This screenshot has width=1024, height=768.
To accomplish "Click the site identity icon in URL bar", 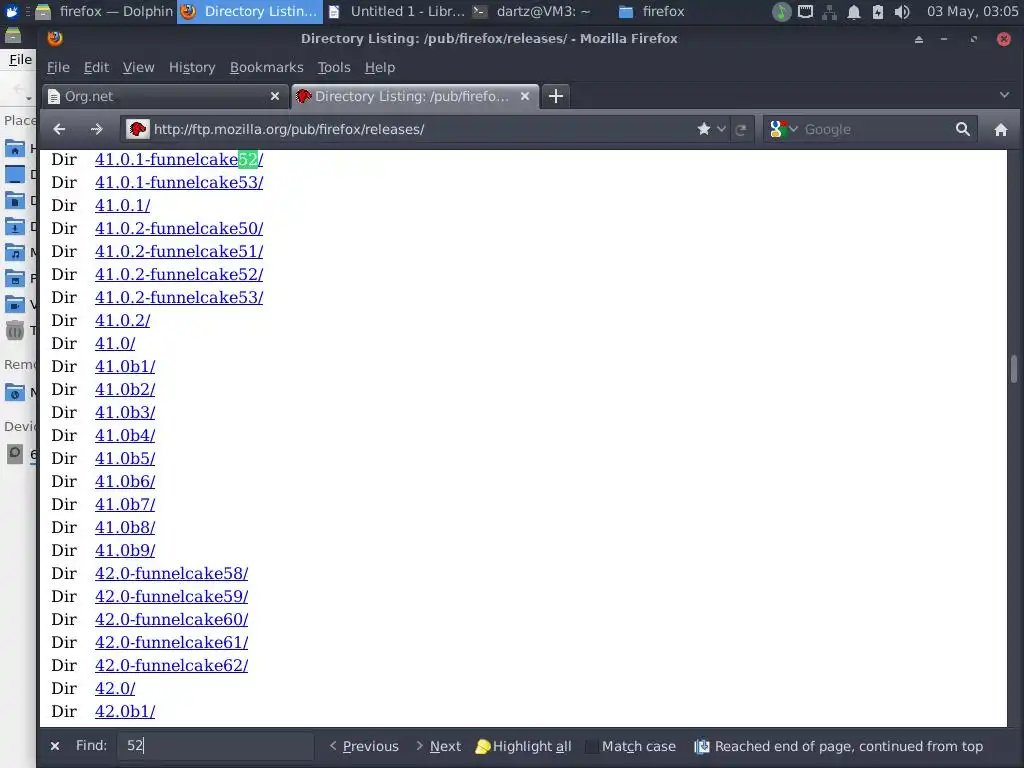I will point(138,129).
